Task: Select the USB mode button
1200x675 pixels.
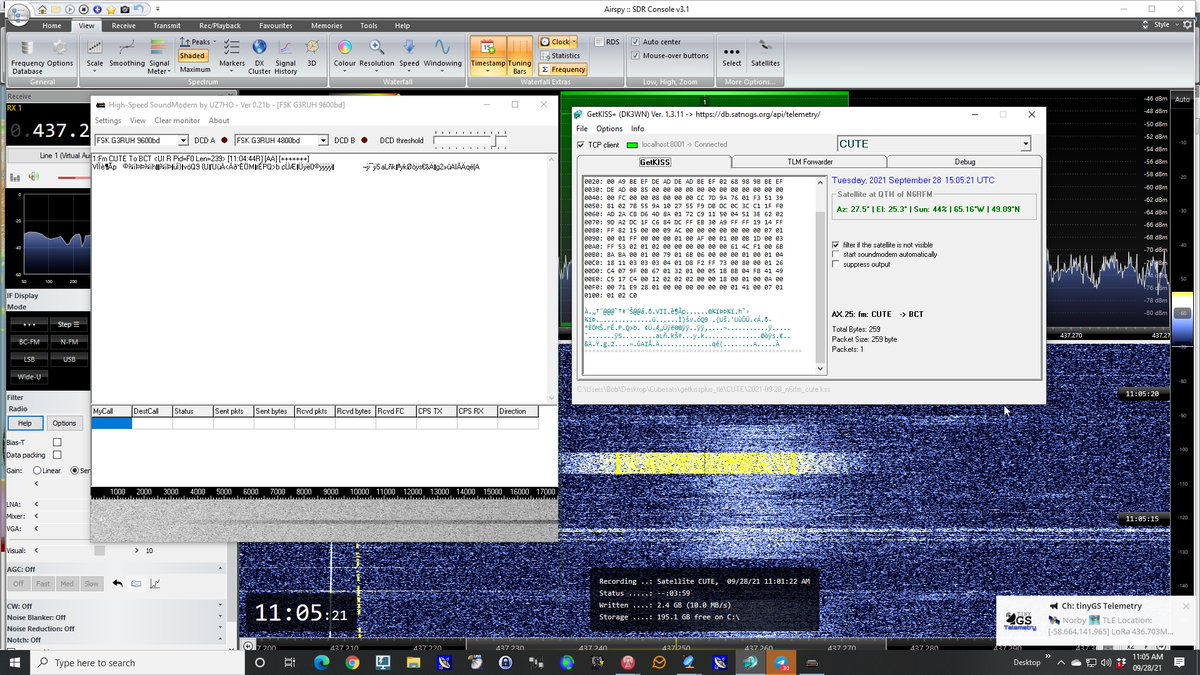Action: (69, 359)
